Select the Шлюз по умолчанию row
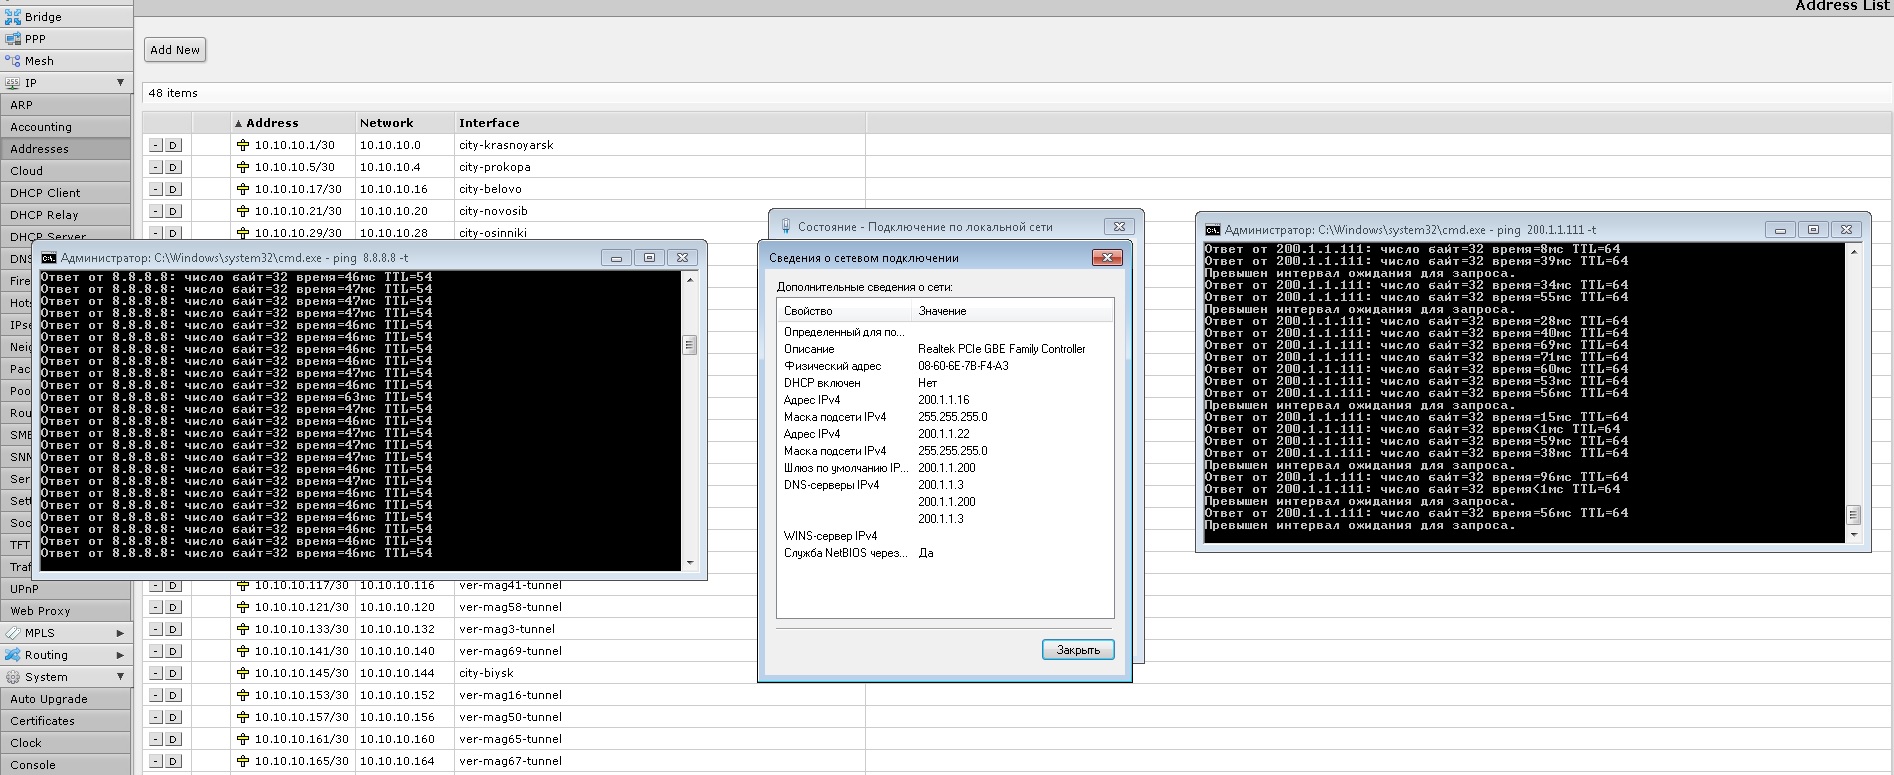The image size is (1894, 775). [945, 468]
